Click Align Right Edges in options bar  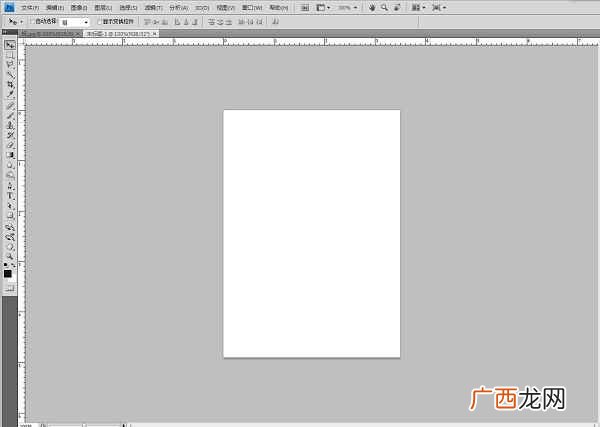(195, 22)
